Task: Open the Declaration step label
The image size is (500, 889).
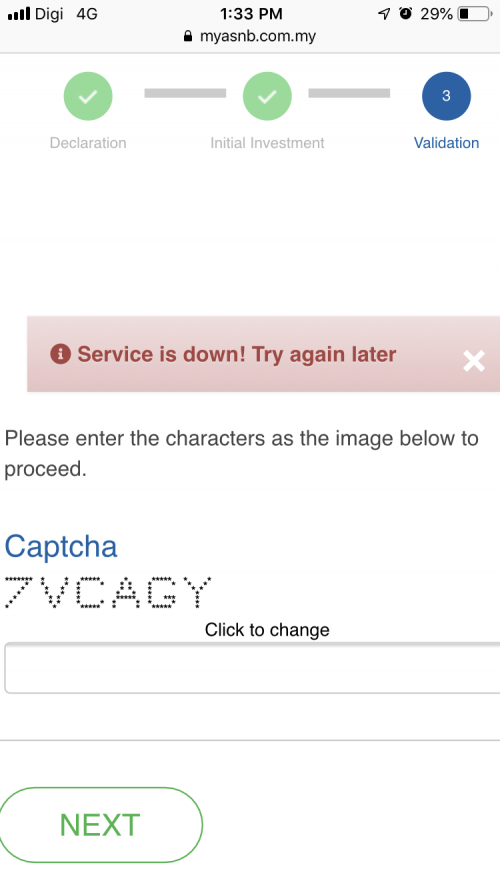Action: click(x=88, y=143)
